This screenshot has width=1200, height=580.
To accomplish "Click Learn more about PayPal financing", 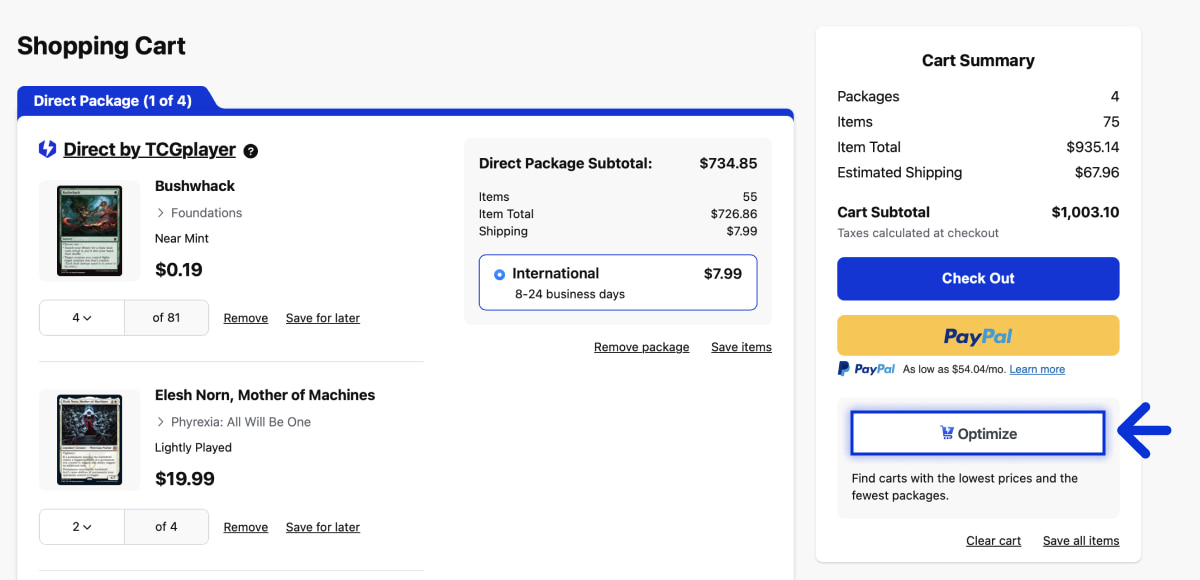I will tap(1037, 369).
